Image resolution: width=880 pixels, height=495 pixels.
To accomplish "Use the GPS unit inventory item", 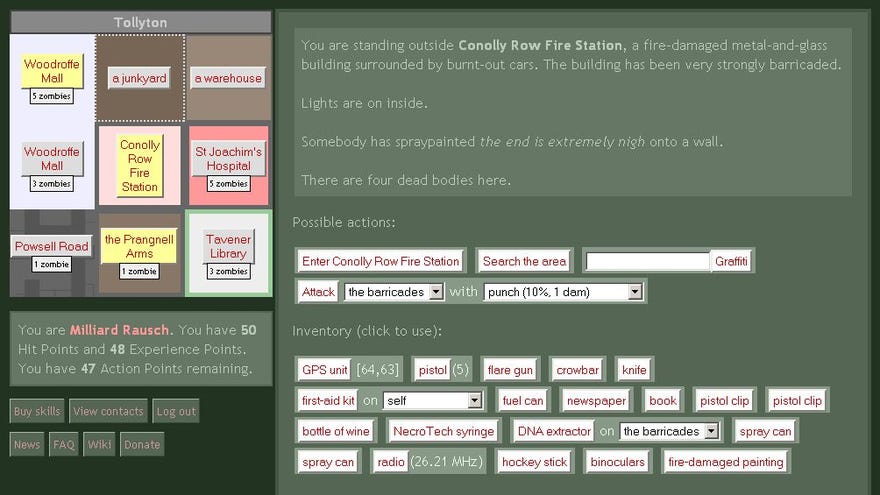I will coord(325,370).
